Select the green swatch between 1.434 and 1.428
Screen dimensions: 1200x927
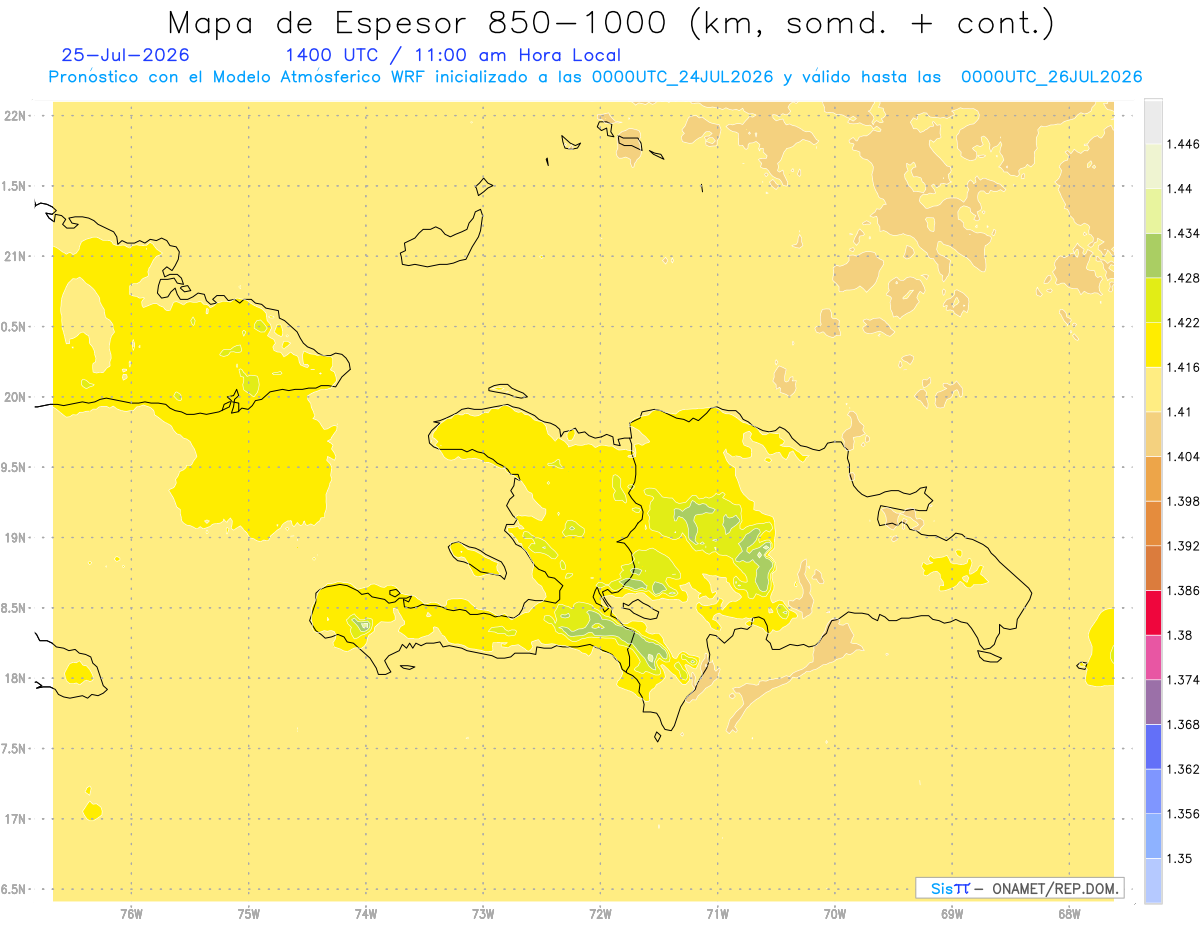tap(1153, 255)
